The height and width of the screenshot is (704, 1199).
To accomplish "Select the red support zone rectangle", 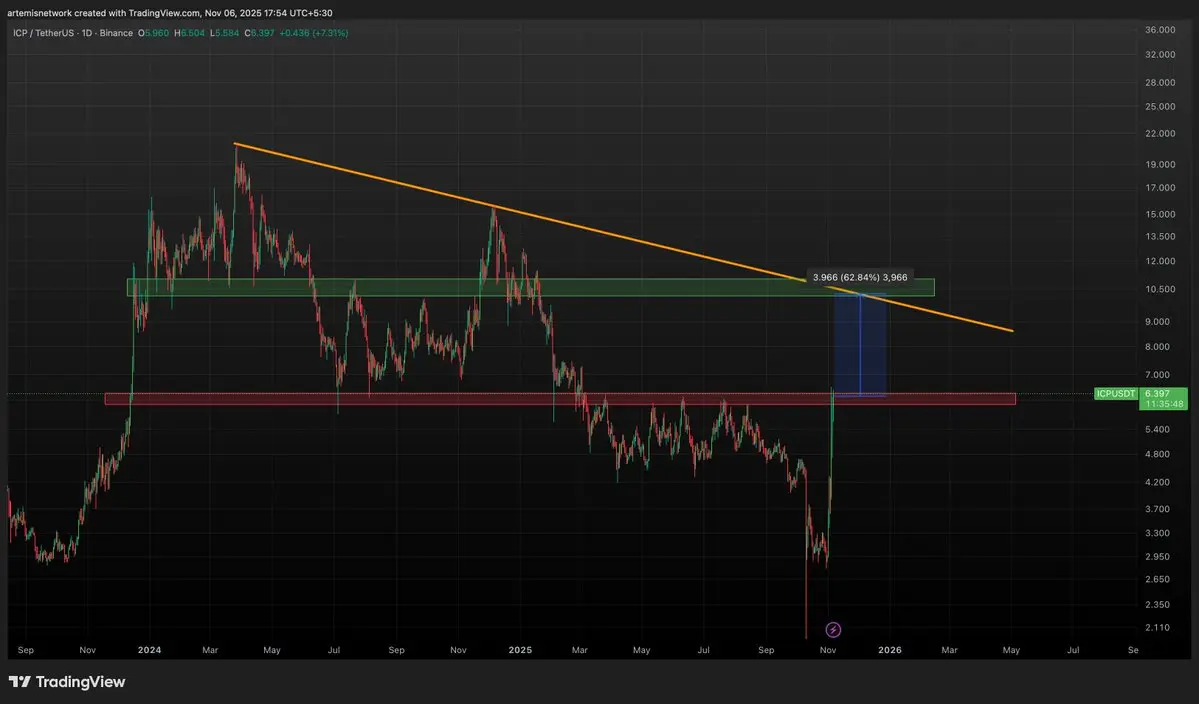I will (560, 399).
